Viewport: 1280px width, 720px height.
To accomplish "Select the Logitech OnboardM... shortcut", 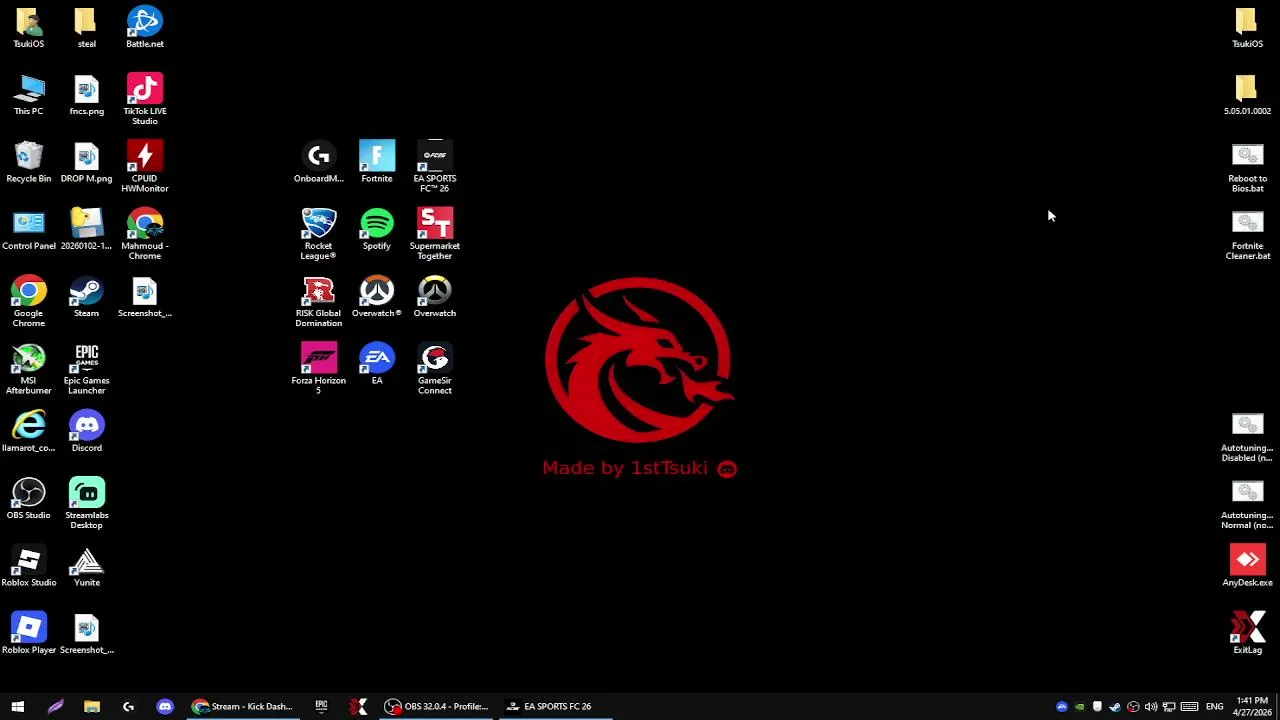I will click(x=319, y=162).
